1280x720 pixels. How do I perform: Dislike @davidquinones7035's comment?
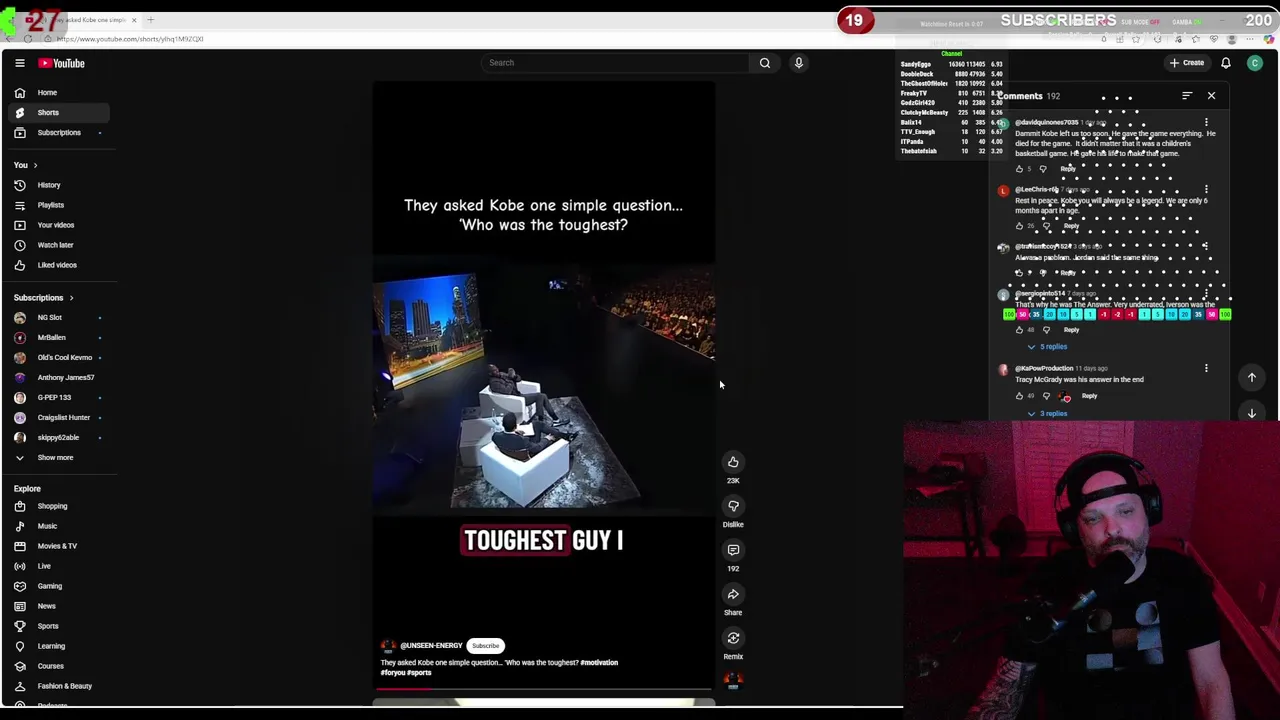click(1043, 168)
